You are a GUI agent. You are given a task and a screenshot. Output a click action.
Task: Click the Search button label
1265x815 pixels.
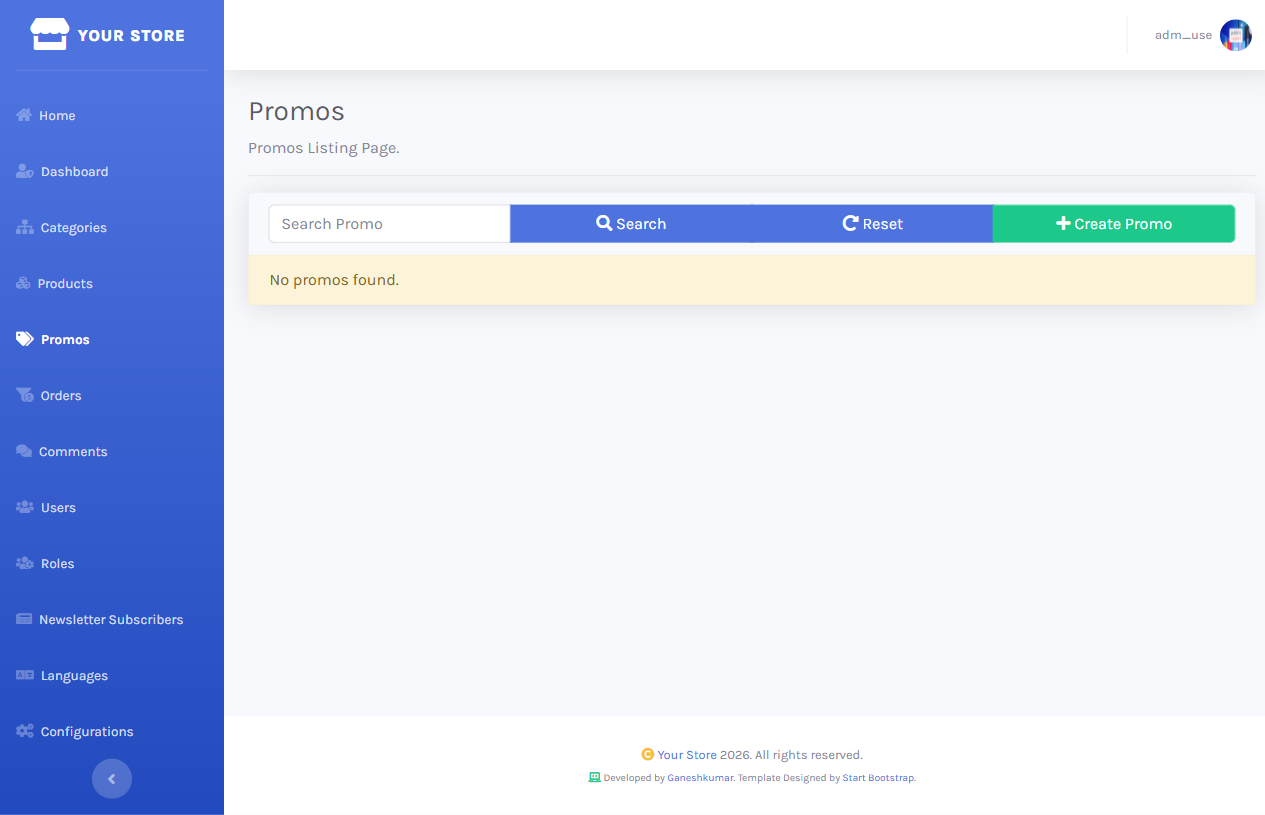tap(641, 224)
